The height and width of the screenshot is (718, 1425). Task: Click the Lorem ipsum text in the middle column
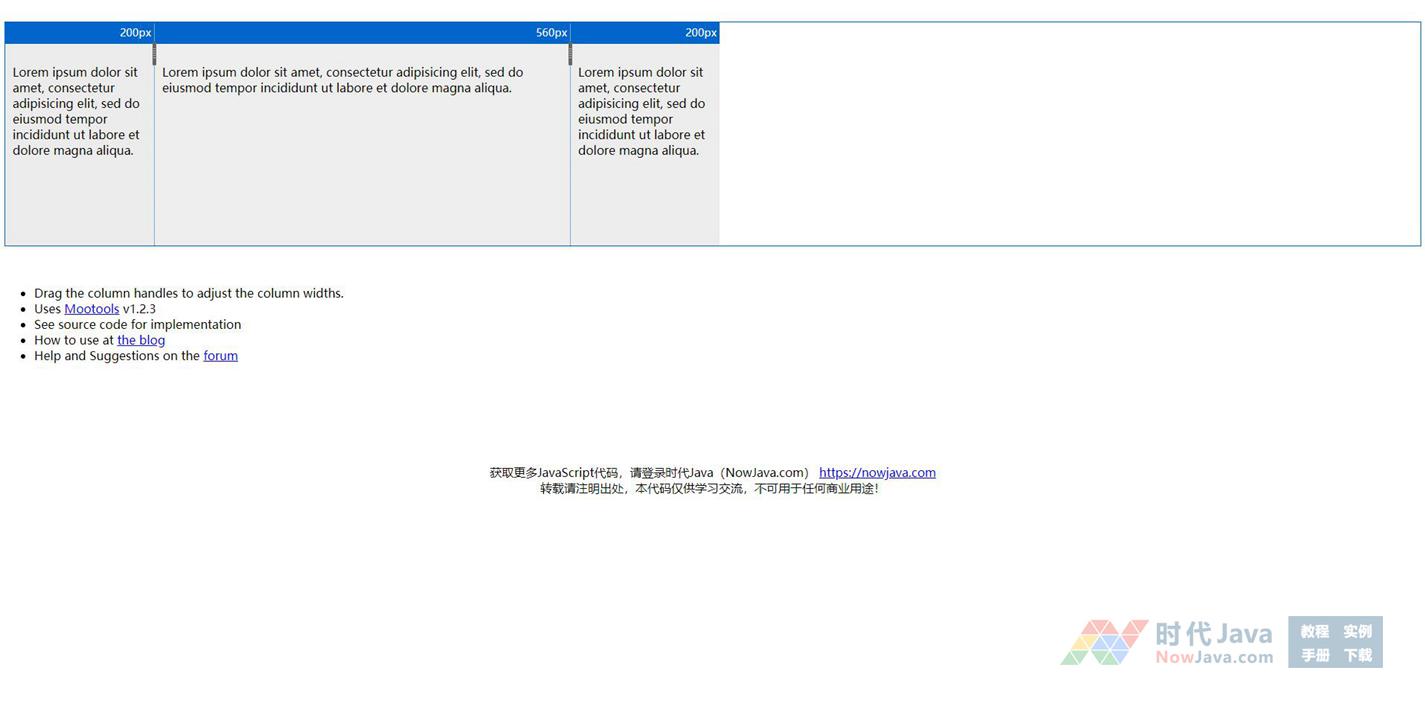tap(342, 80)
